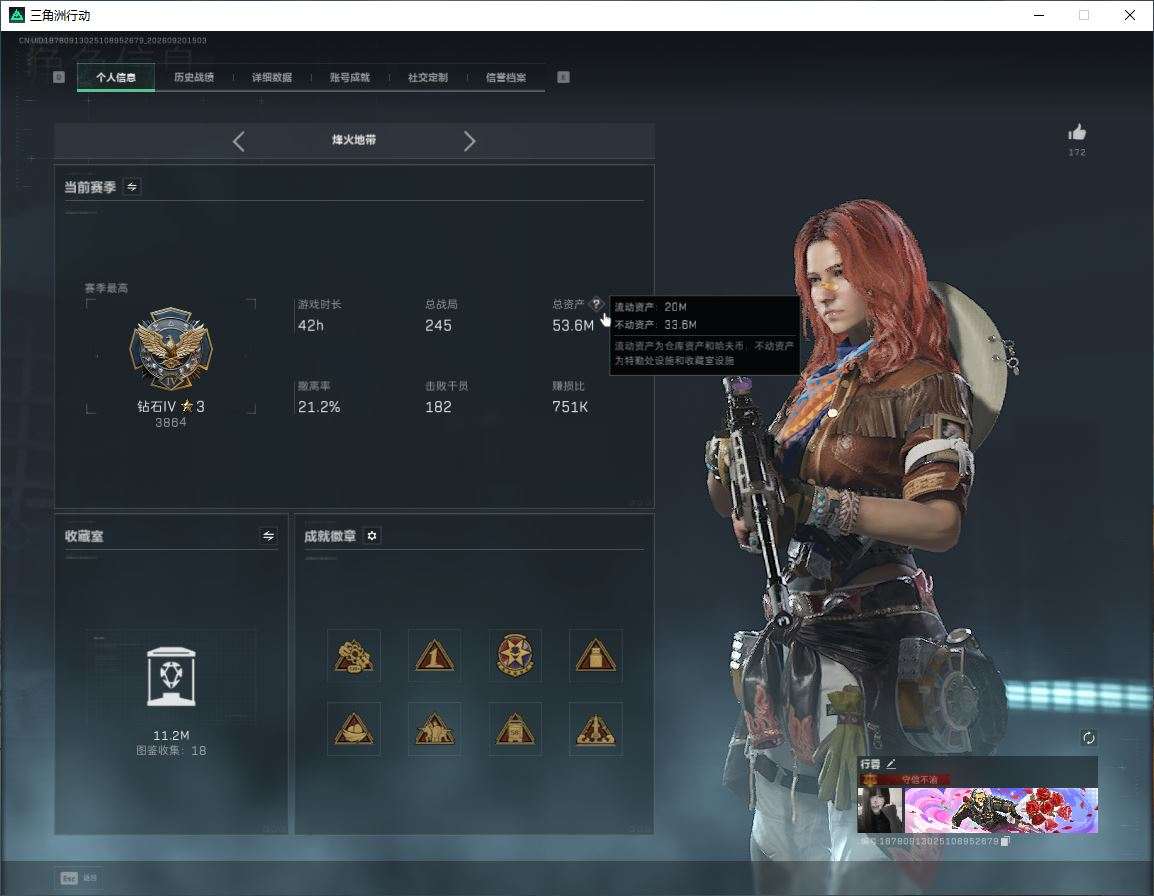Click the Q key hint left of tabs
This screenshot has width=1154, height=896.
point(60,77)
